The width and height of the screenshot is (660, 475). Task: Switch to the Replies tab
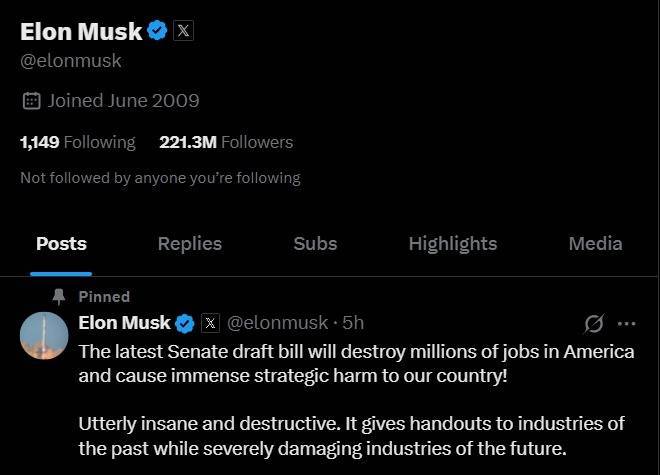coord(190,243)
